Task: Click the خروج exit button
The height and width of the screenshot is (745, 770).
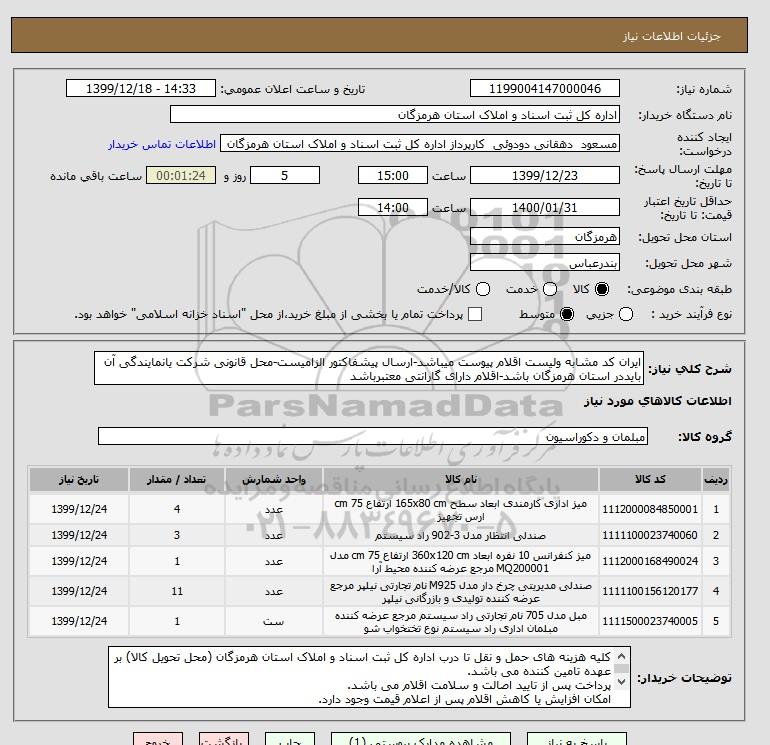Action: click(x=158, y=739)
